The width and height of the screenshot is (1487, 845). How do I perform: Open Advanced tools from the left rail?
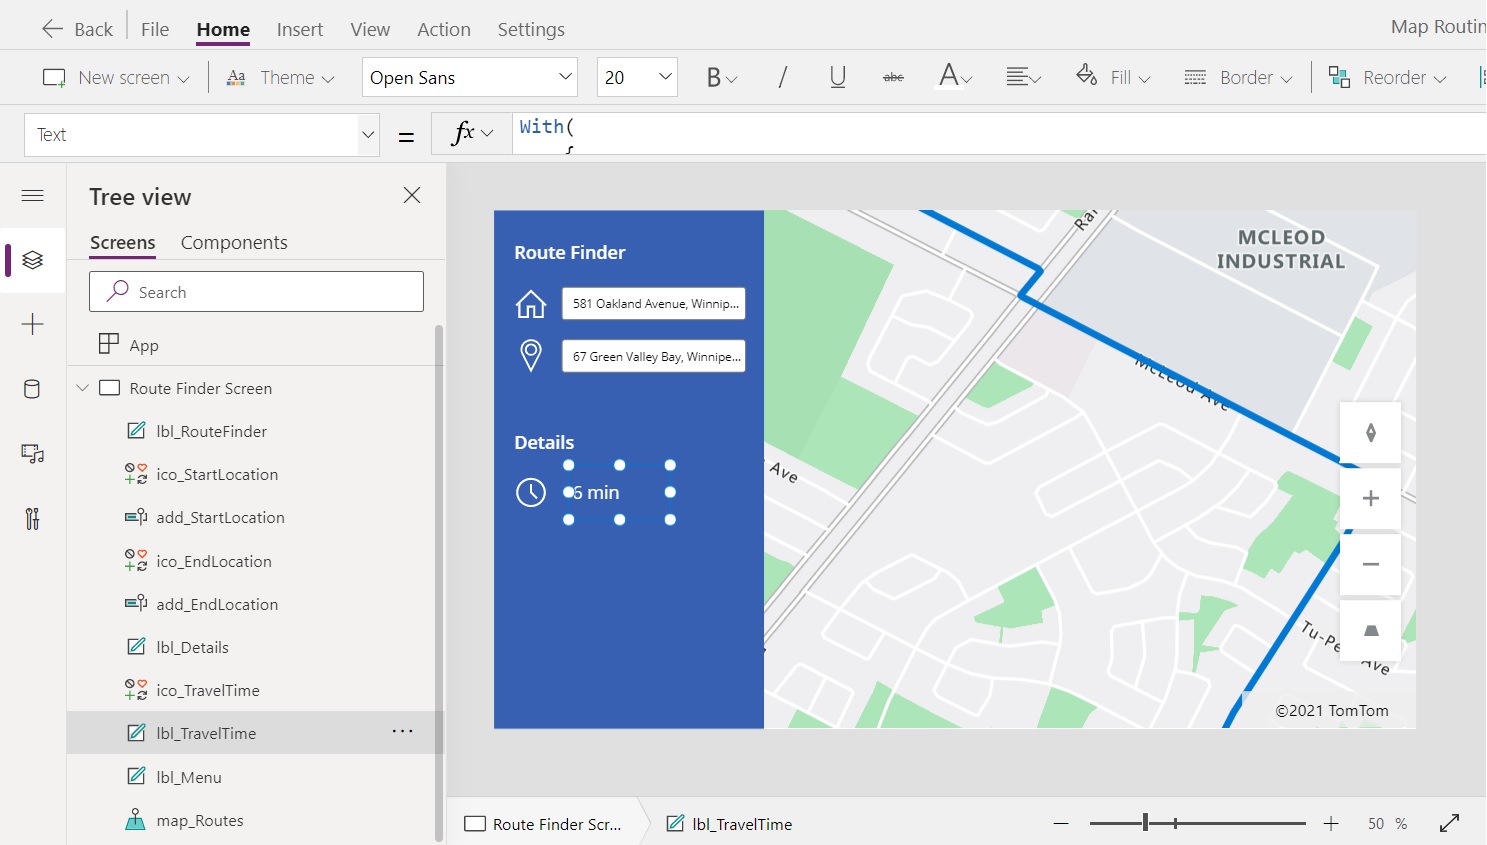point(32,519)
